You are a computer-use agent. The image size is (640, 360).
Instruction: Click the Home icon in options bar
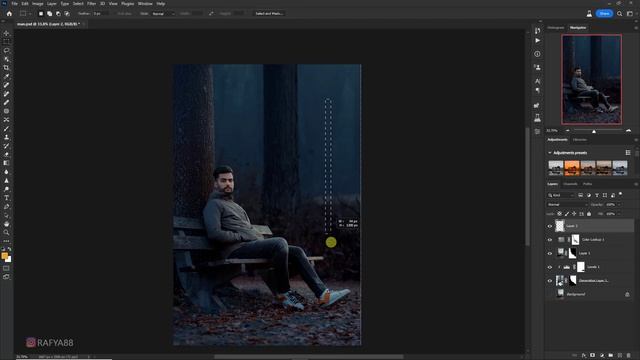click(9, 13)
